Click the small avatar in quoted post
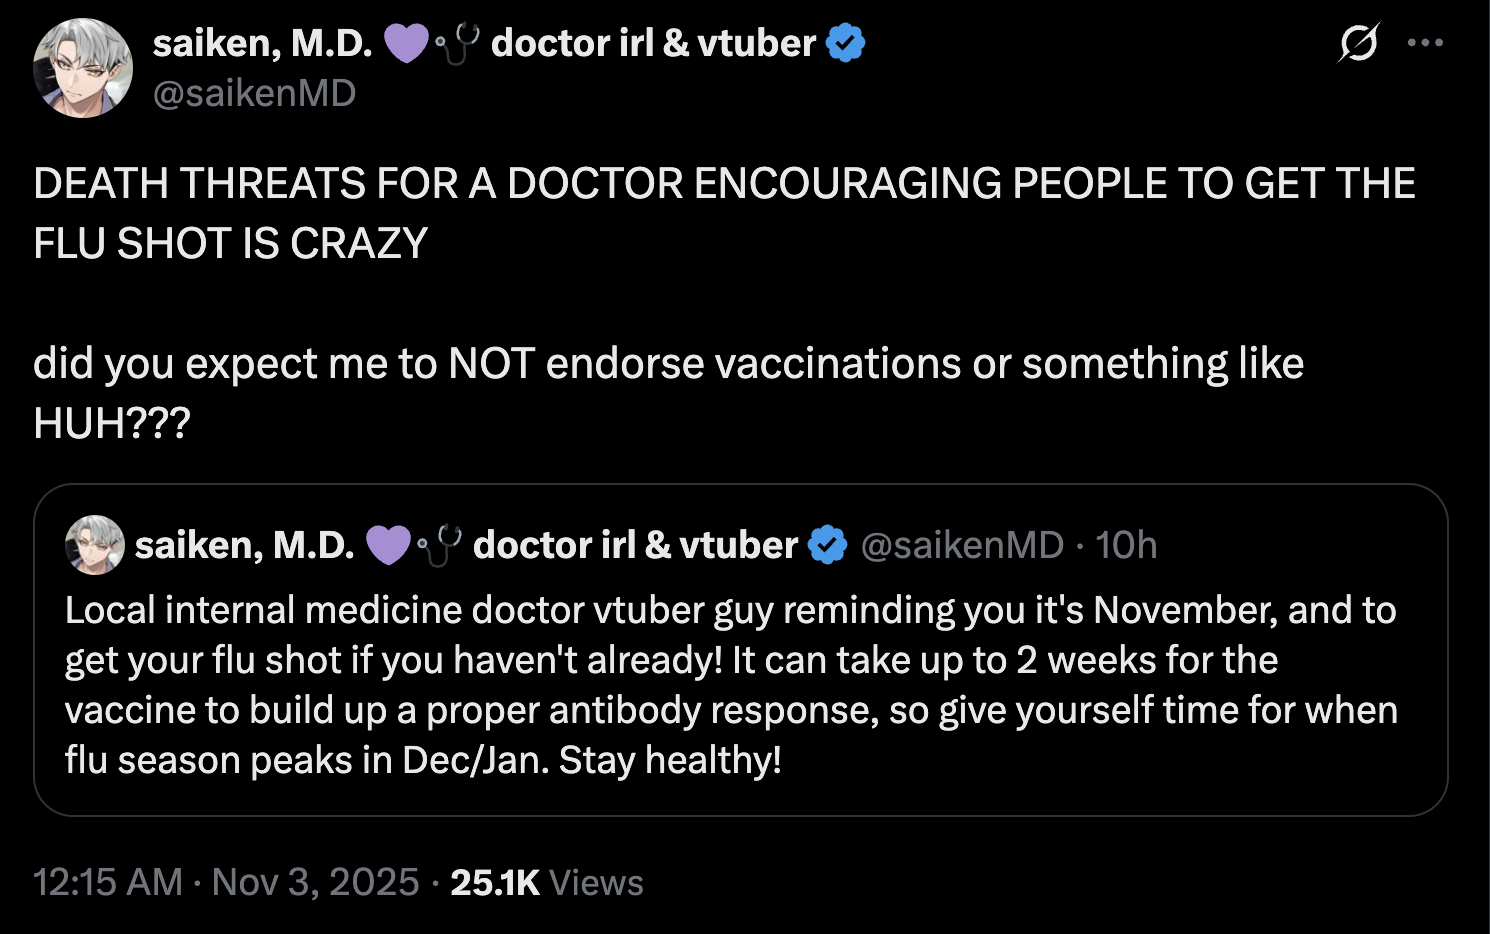This screenshot has width=1490, height=934. (x=94, y=545)
